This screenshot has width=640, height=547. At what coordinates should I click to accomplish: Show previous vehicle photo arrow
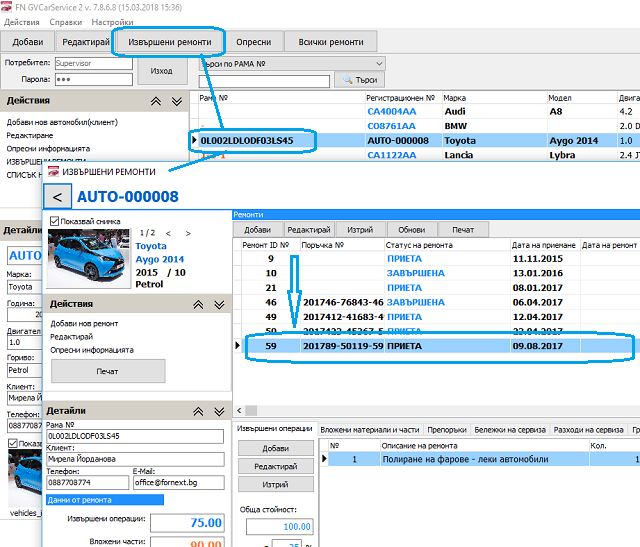coord(168,233)
